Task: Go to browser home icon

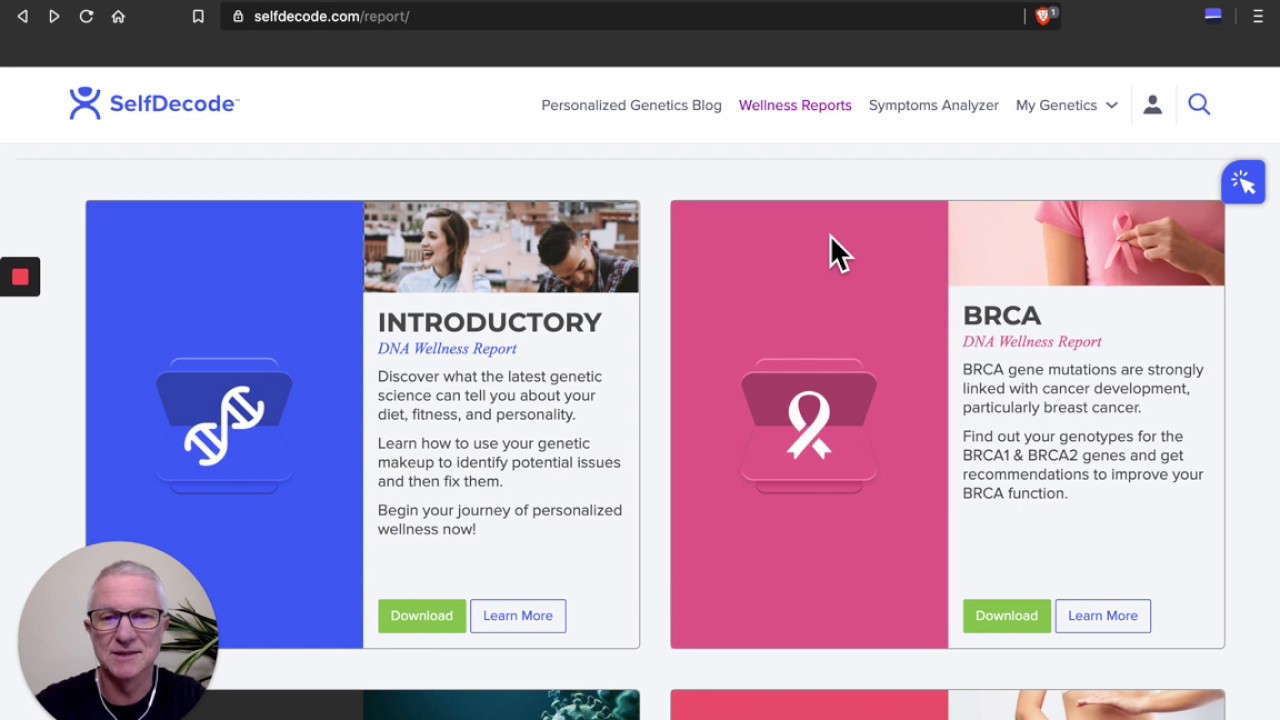Action: click(118, 16)
